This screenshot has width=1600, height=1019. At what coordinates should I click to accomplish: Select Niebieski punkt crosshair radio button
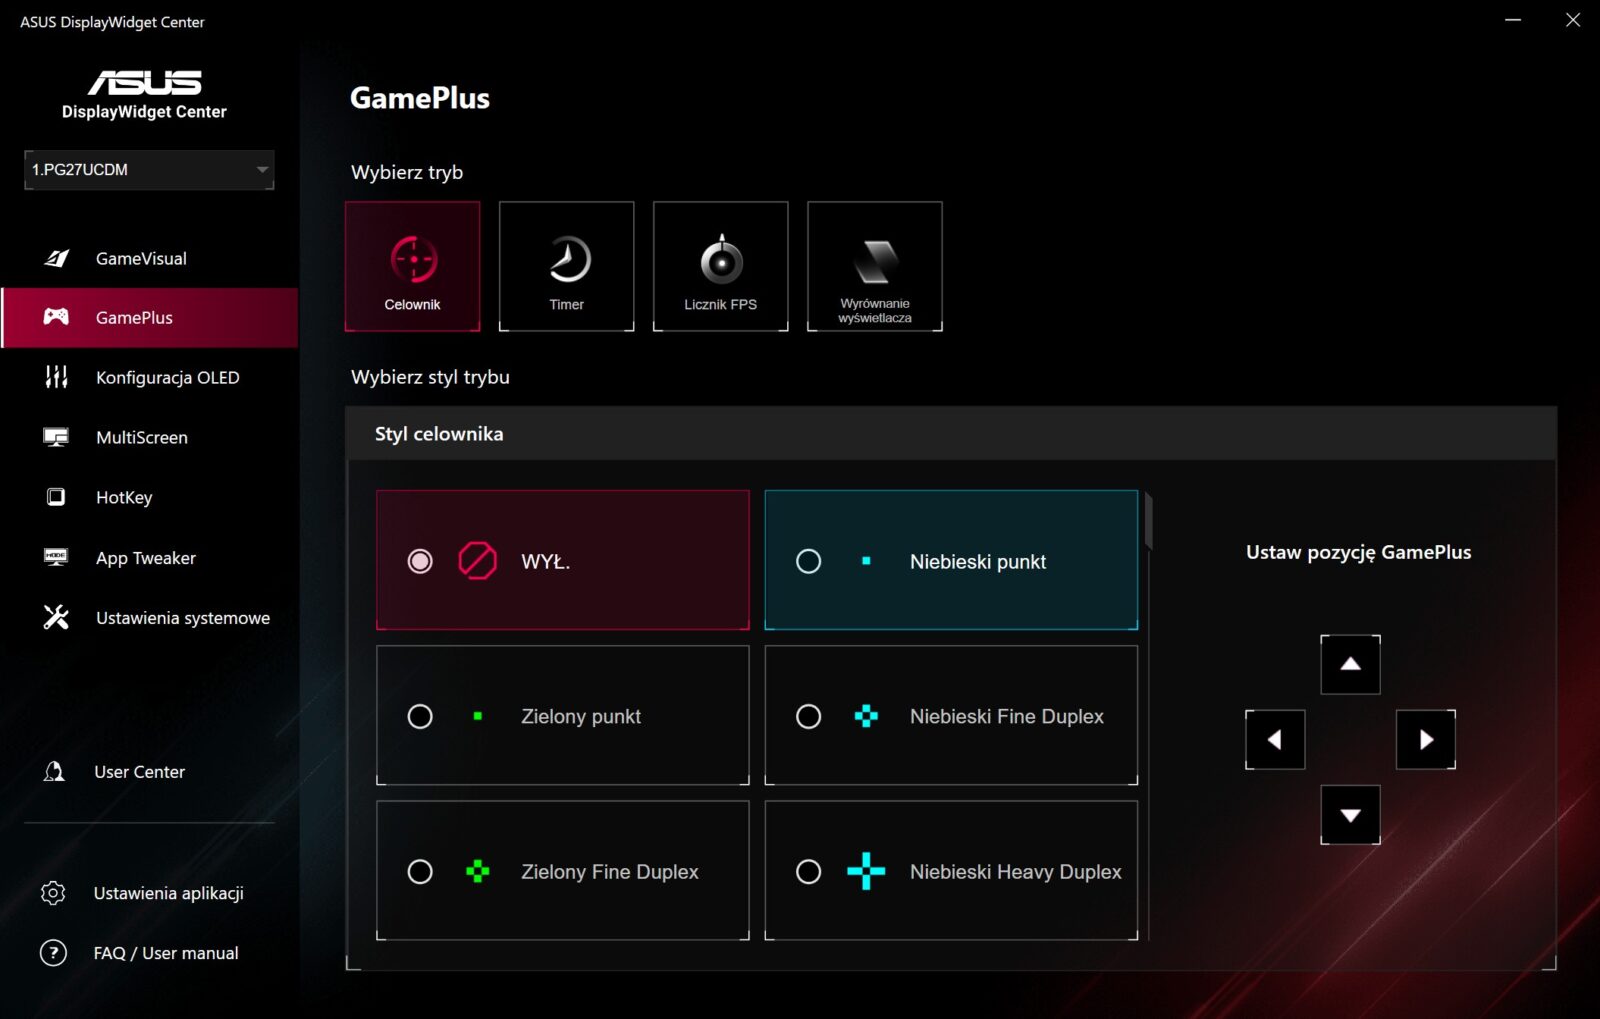808,561
